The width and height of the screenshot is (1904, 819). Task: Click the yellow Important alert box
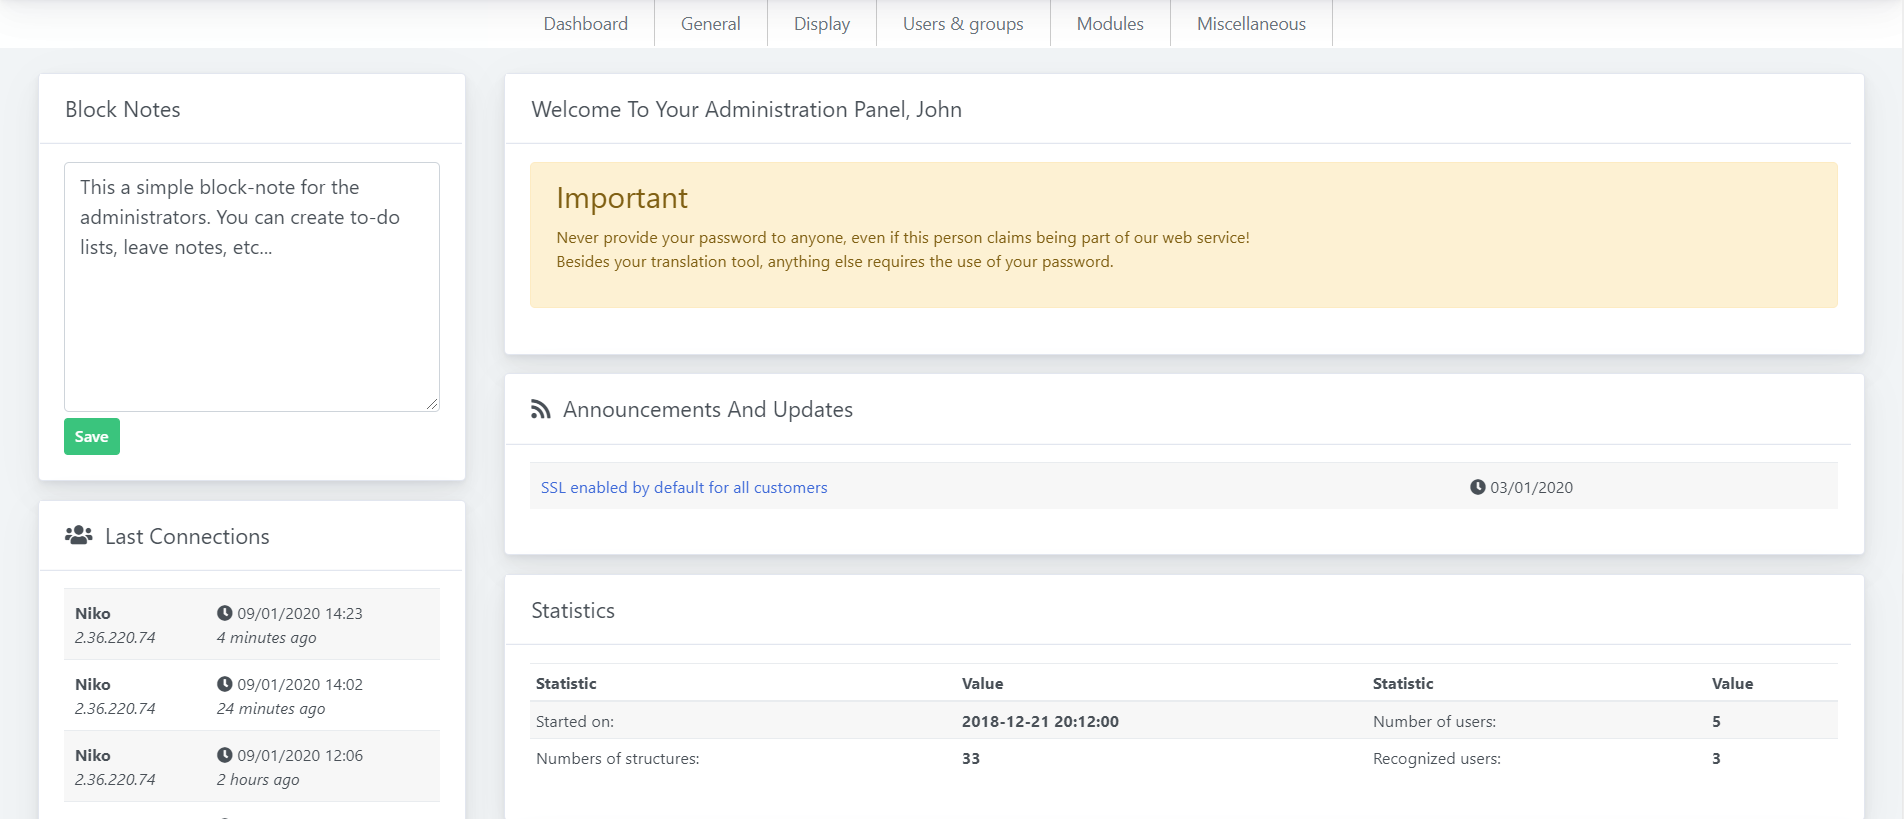click(1183, 235)
